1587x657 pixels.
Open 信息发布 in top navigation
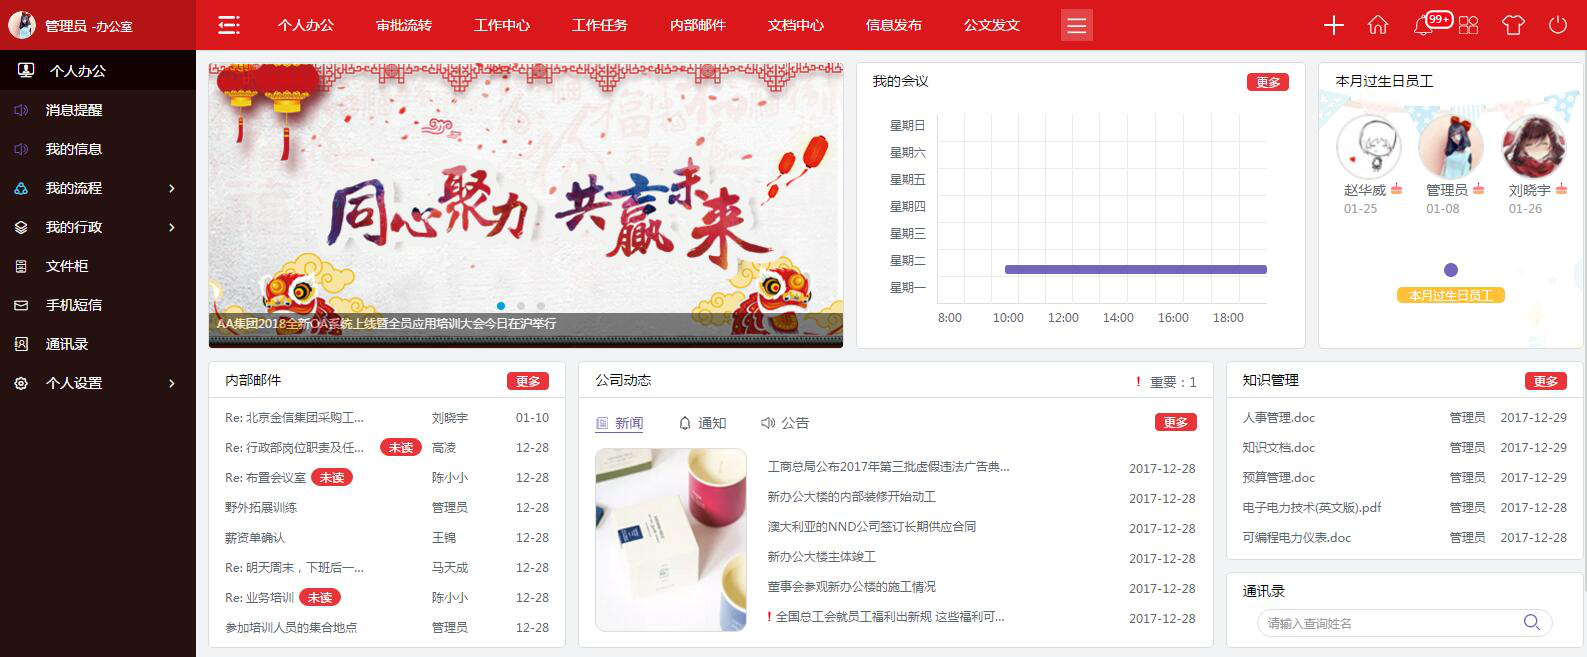[x=894, y=25]
